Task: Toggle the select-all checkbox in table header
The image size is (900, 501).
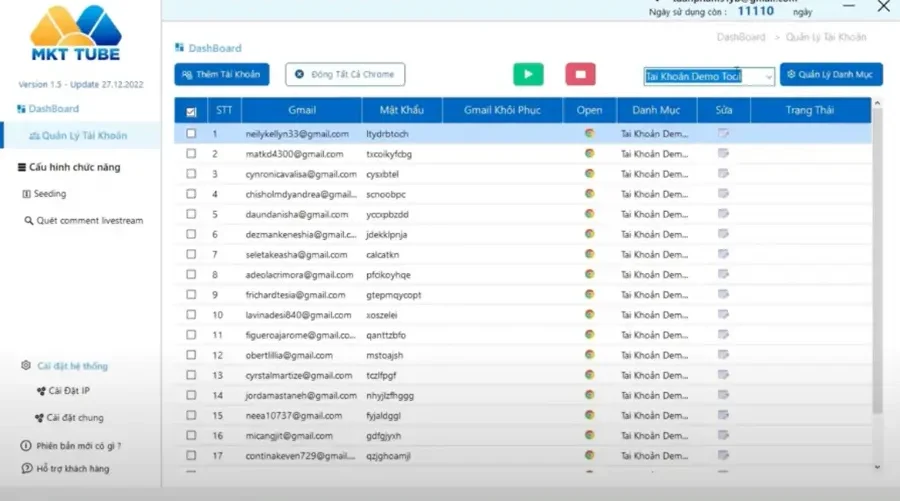Action: 191,112
